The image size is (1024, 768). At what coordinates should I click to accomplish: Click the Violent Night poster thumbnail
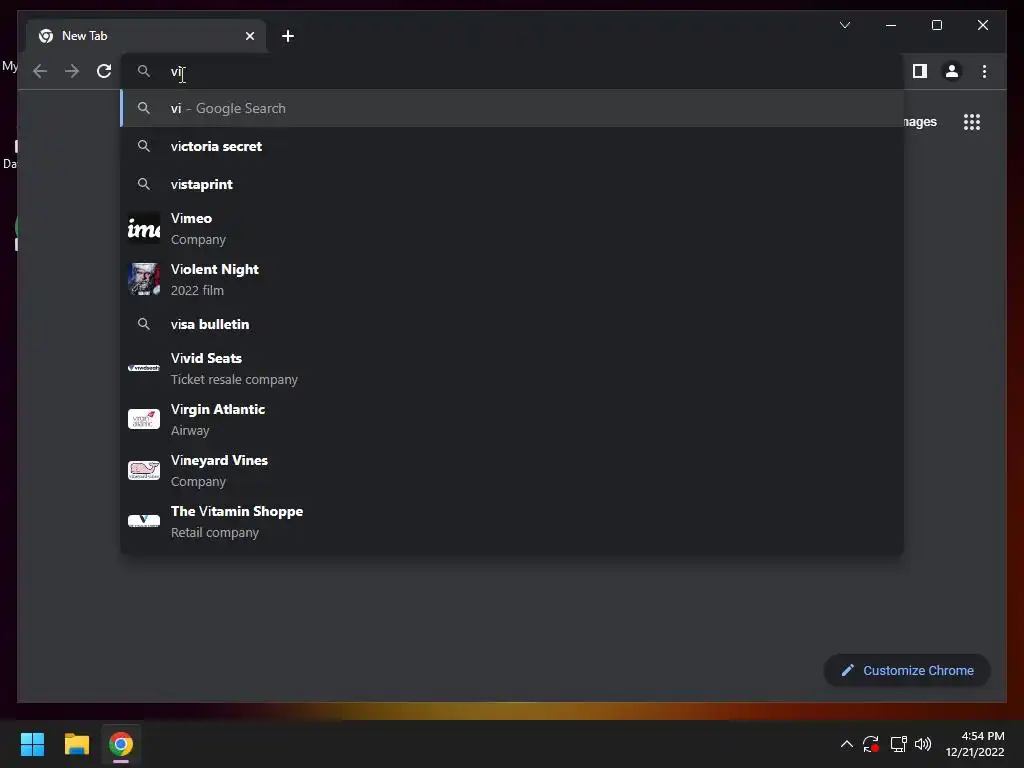click(x=144, y=280)
